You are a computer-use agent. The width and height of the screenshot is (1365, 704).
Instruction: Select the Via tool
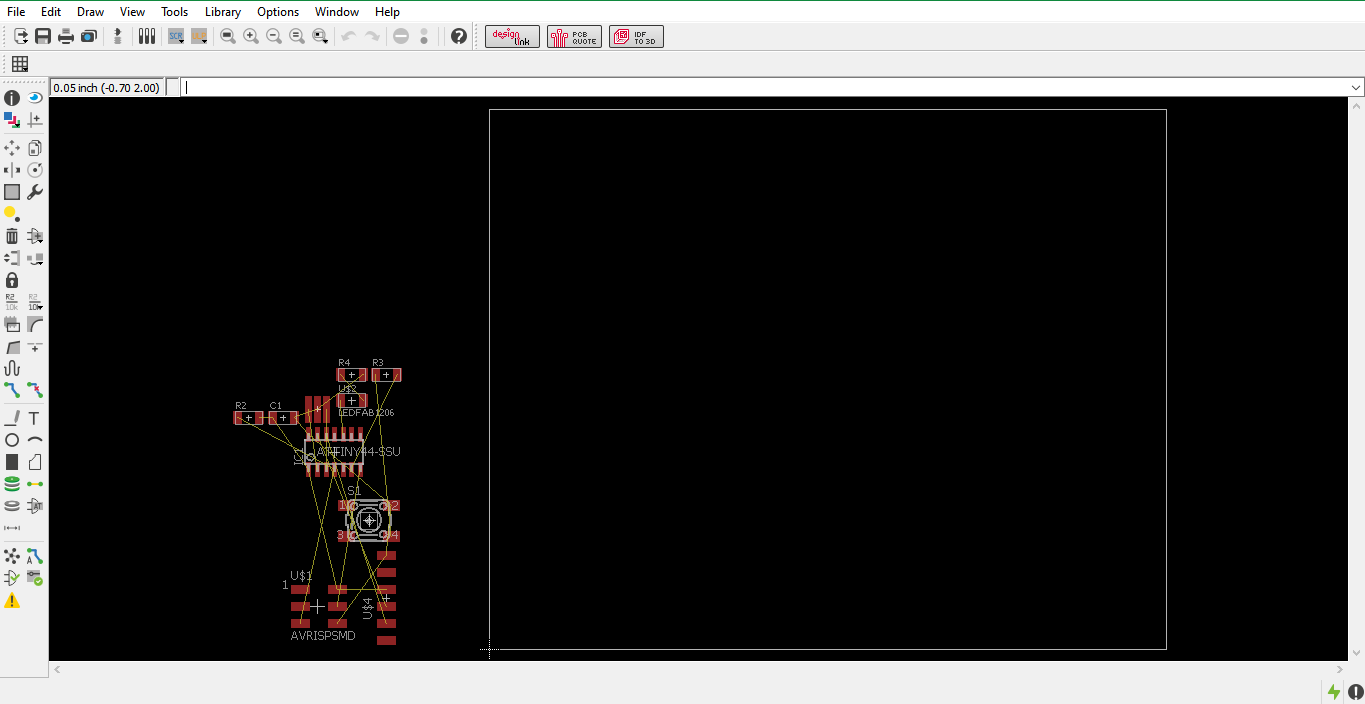coord(12,484)
